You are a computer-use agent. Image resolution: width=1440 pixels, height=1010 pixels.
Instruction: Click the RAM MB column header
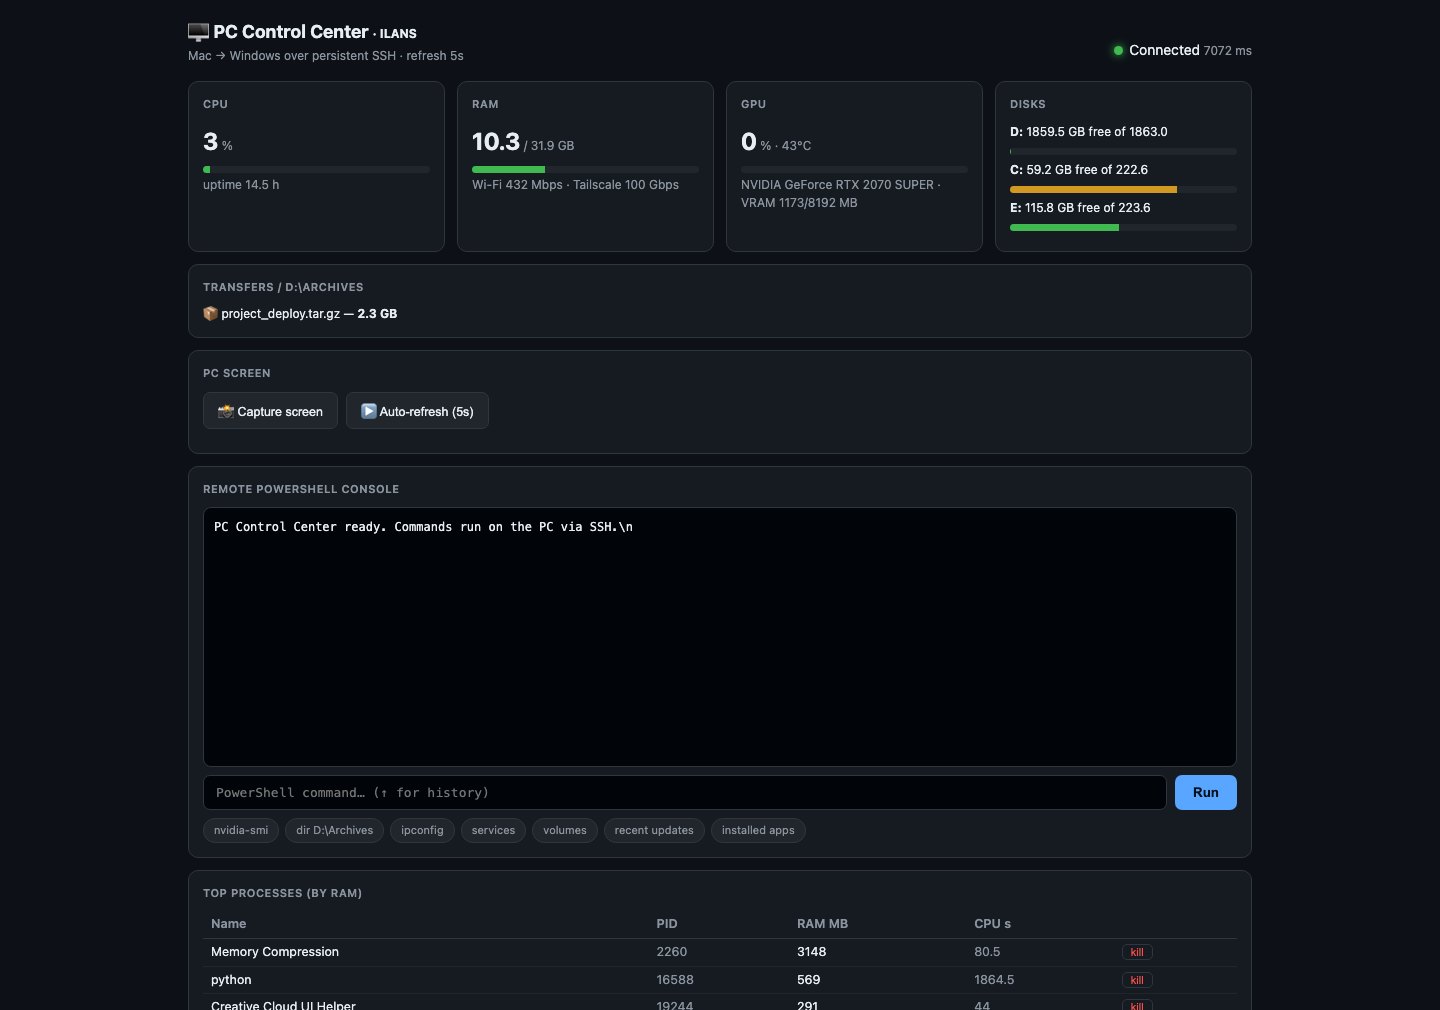click(822, 923)
